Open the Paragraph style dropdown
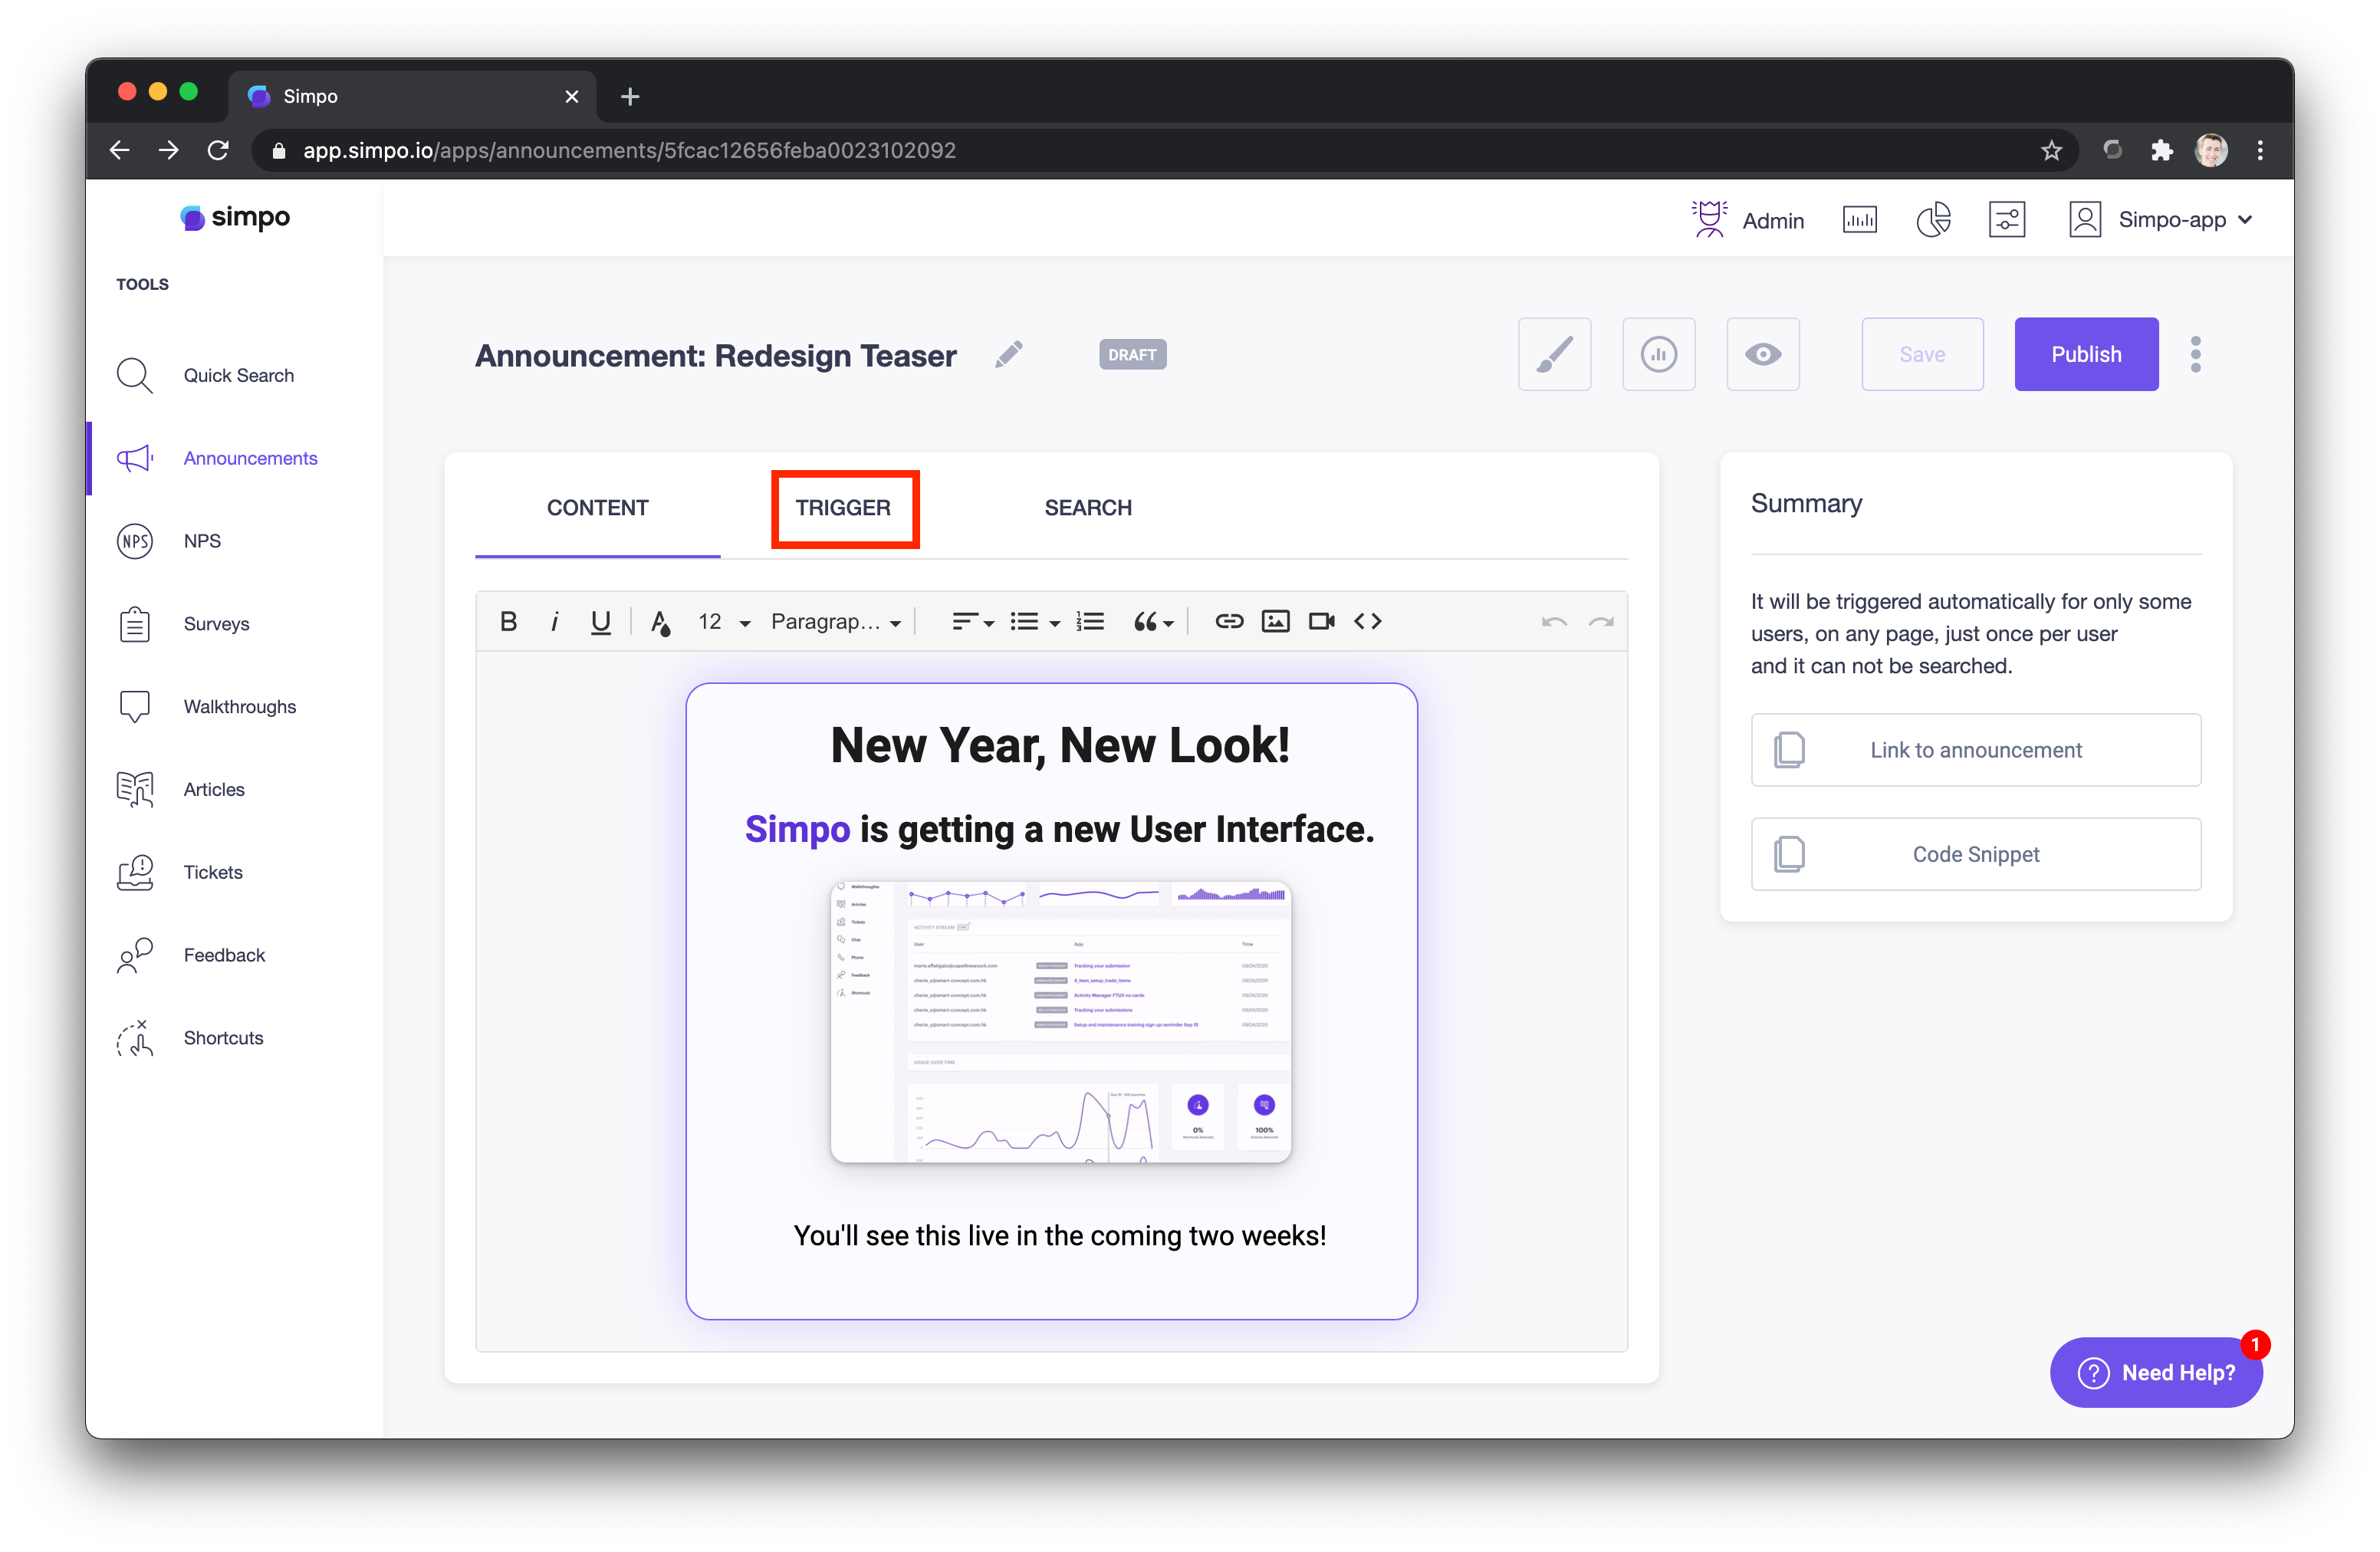The width and height of the screenshot is (2380, 1552). click(836, 621)
